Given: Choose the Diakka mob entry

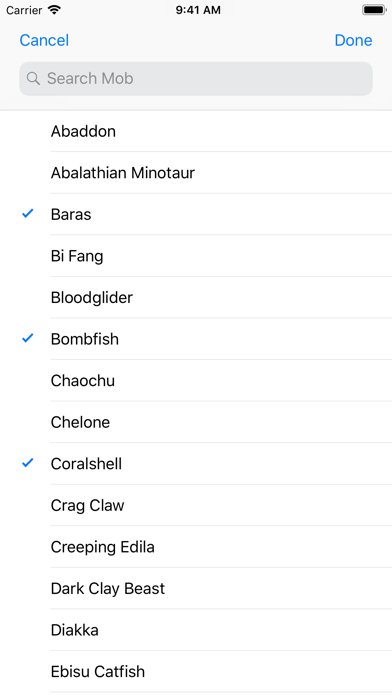Looking at the screenshot, I should (196, 630).
